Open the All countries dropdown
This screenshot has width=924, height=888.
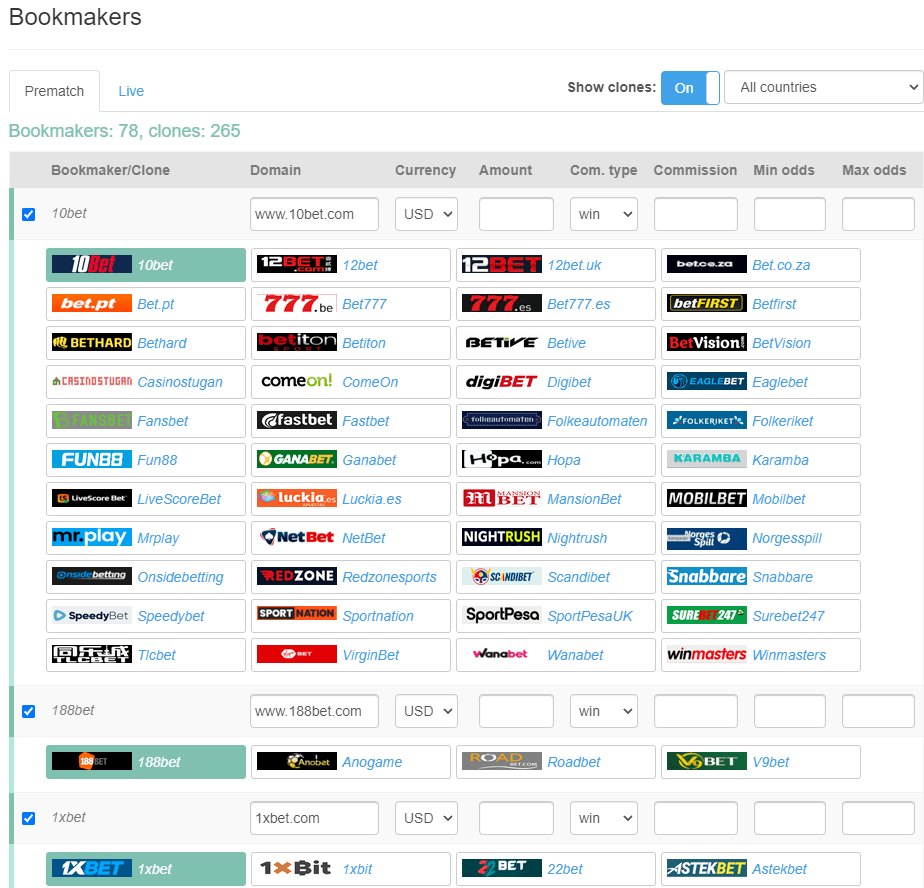pos(823,87)
